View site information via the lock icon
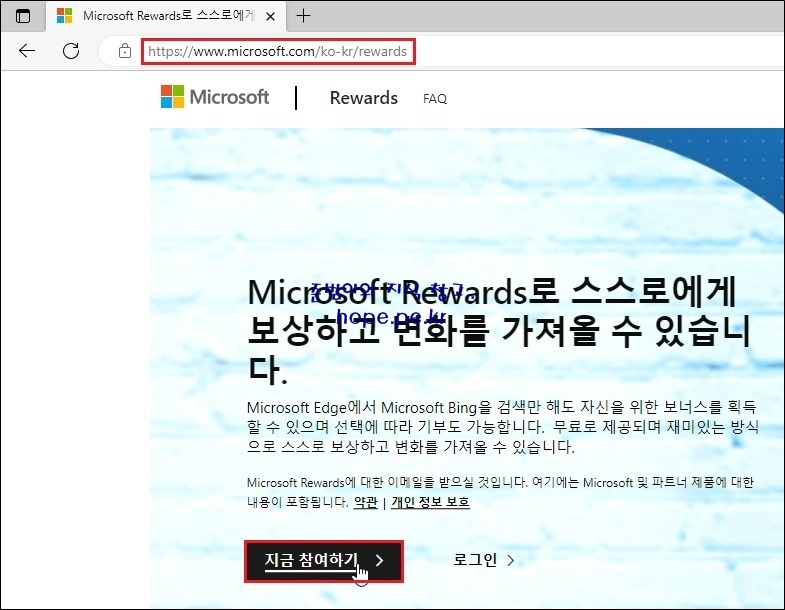 coord(125,51)
